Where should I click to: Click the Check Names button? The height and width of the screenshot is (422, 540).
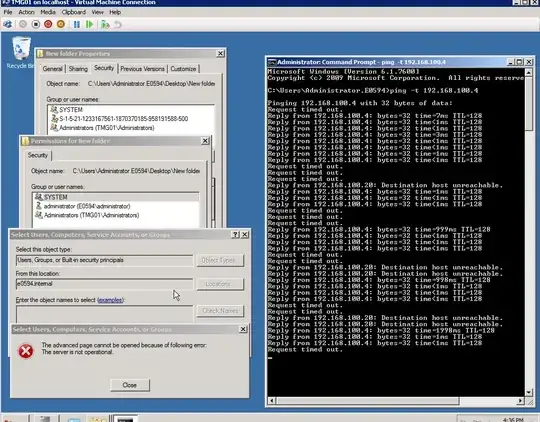220,311
